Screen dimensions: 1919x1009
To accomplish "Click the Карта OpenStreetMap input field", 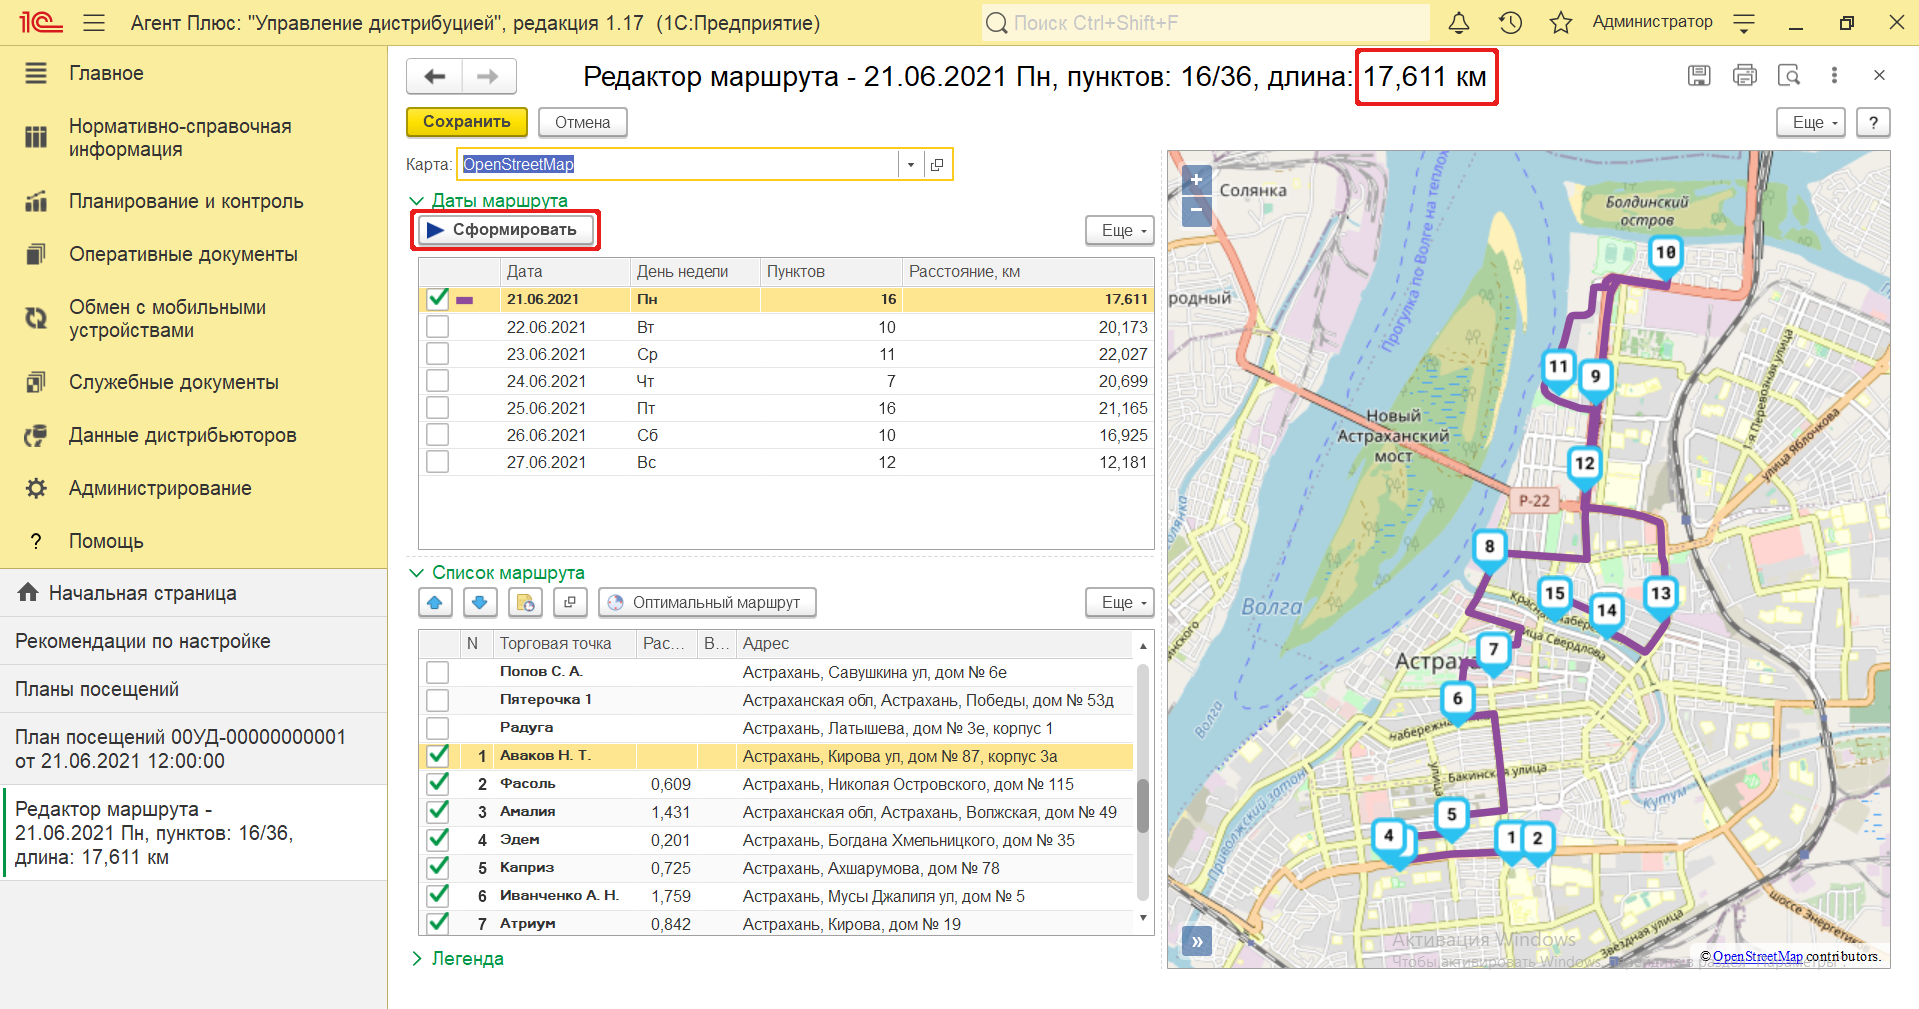I will click(678, 164).
